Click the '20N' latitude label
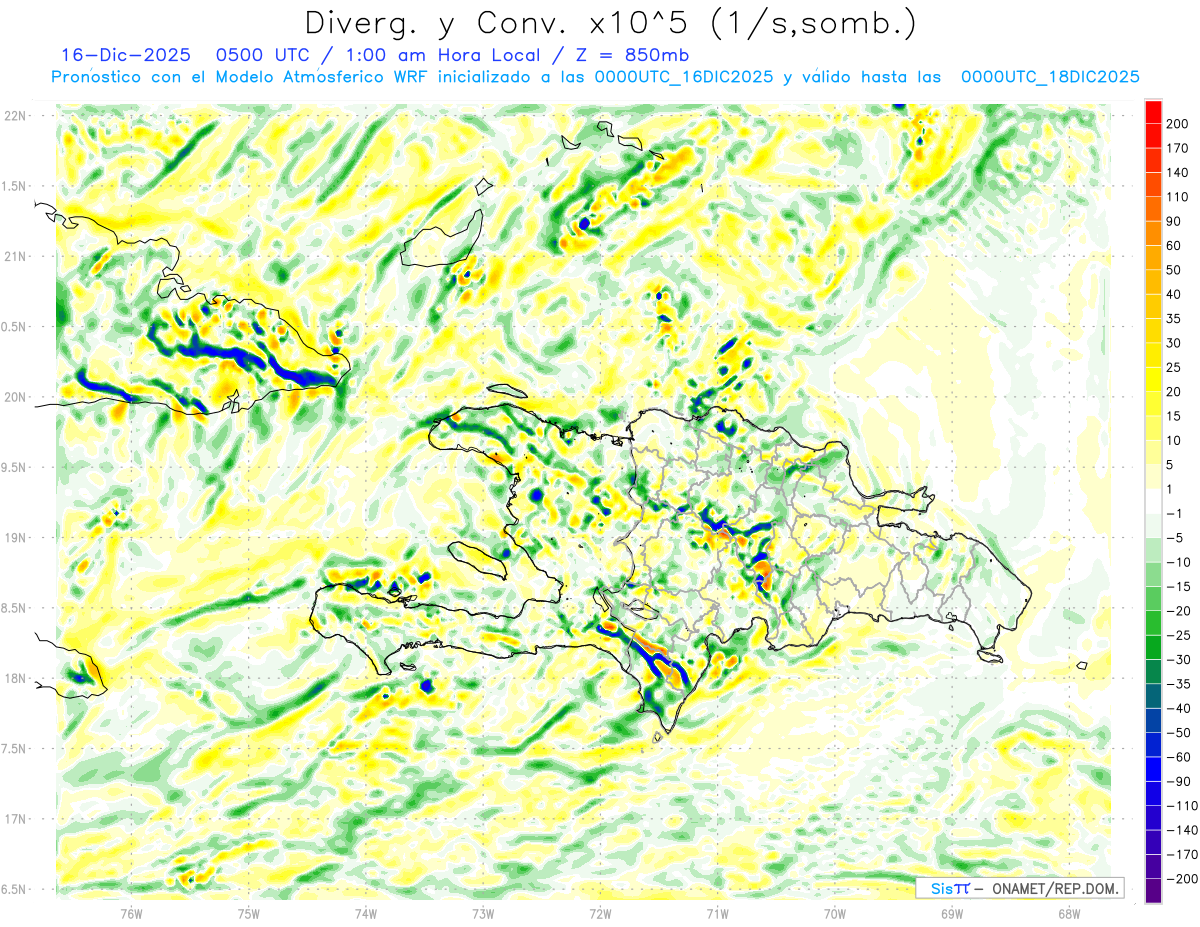 point(15,397)
